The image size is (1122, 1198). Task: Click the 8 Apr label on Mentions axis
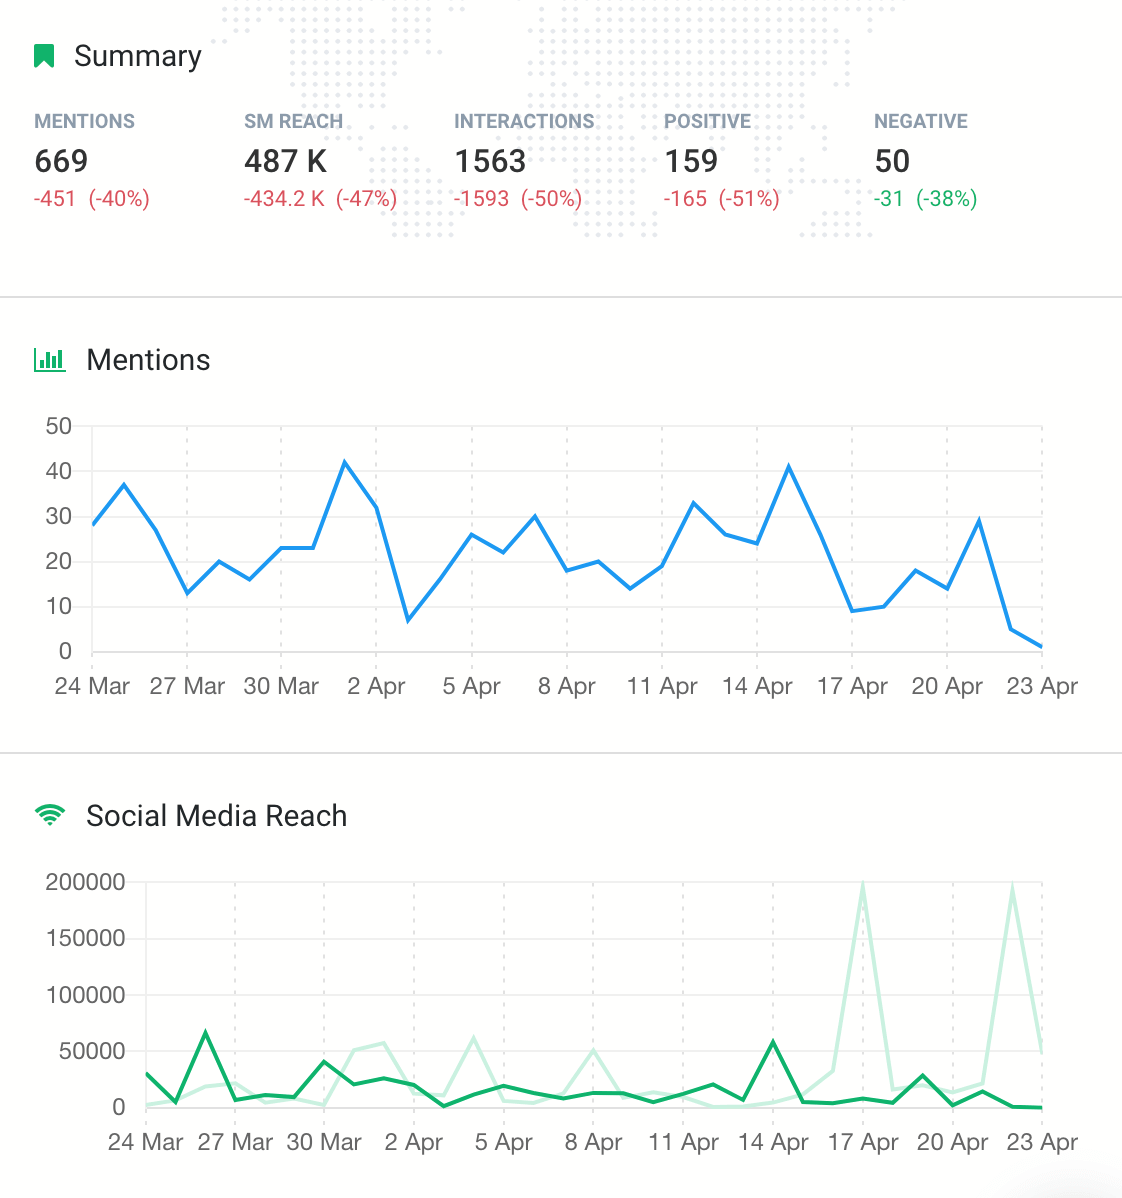566,686
